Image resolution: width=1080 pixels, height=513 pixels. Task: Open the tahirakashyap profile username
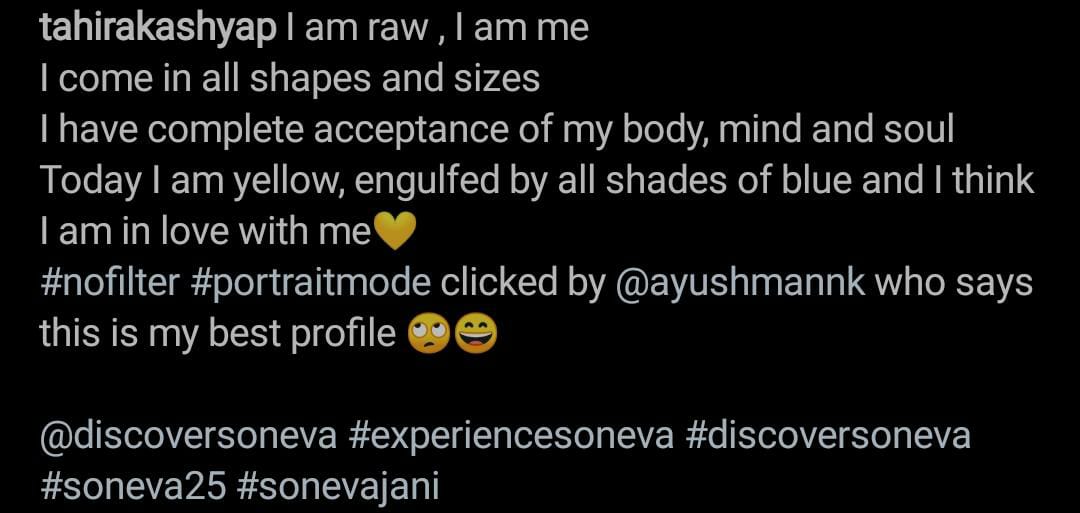(158, 30)
